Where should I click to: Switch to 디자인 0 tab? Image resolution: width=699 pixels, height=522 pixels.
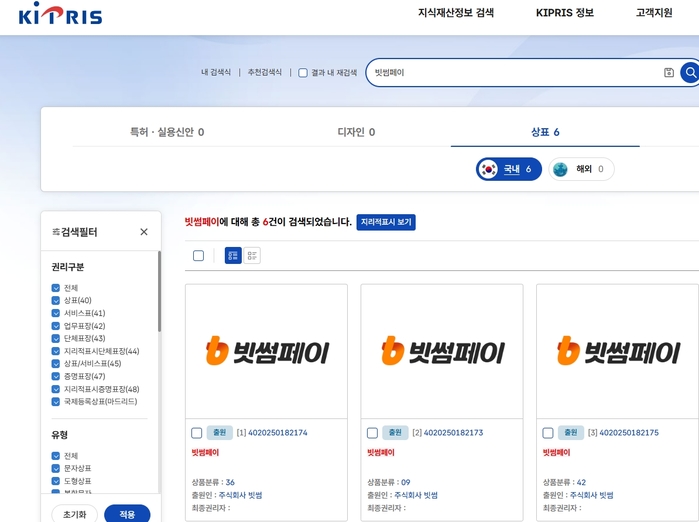[x=356, y=132]
